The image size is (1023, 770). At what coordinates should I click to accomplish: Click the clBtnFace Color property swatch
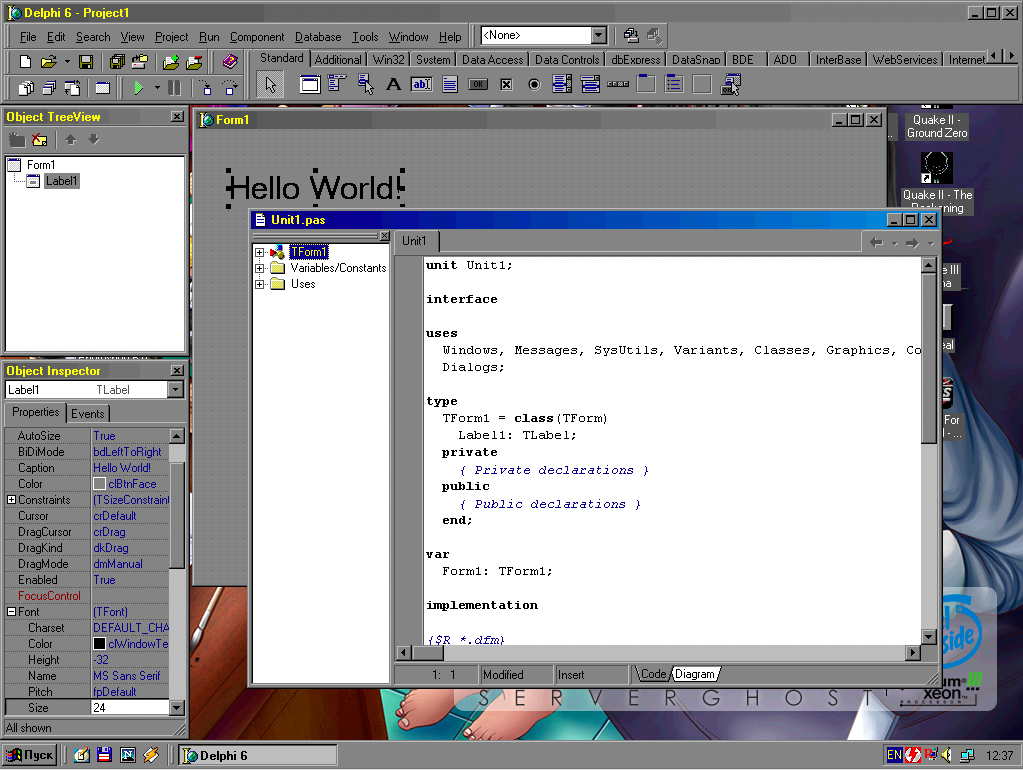coord(99,484)
